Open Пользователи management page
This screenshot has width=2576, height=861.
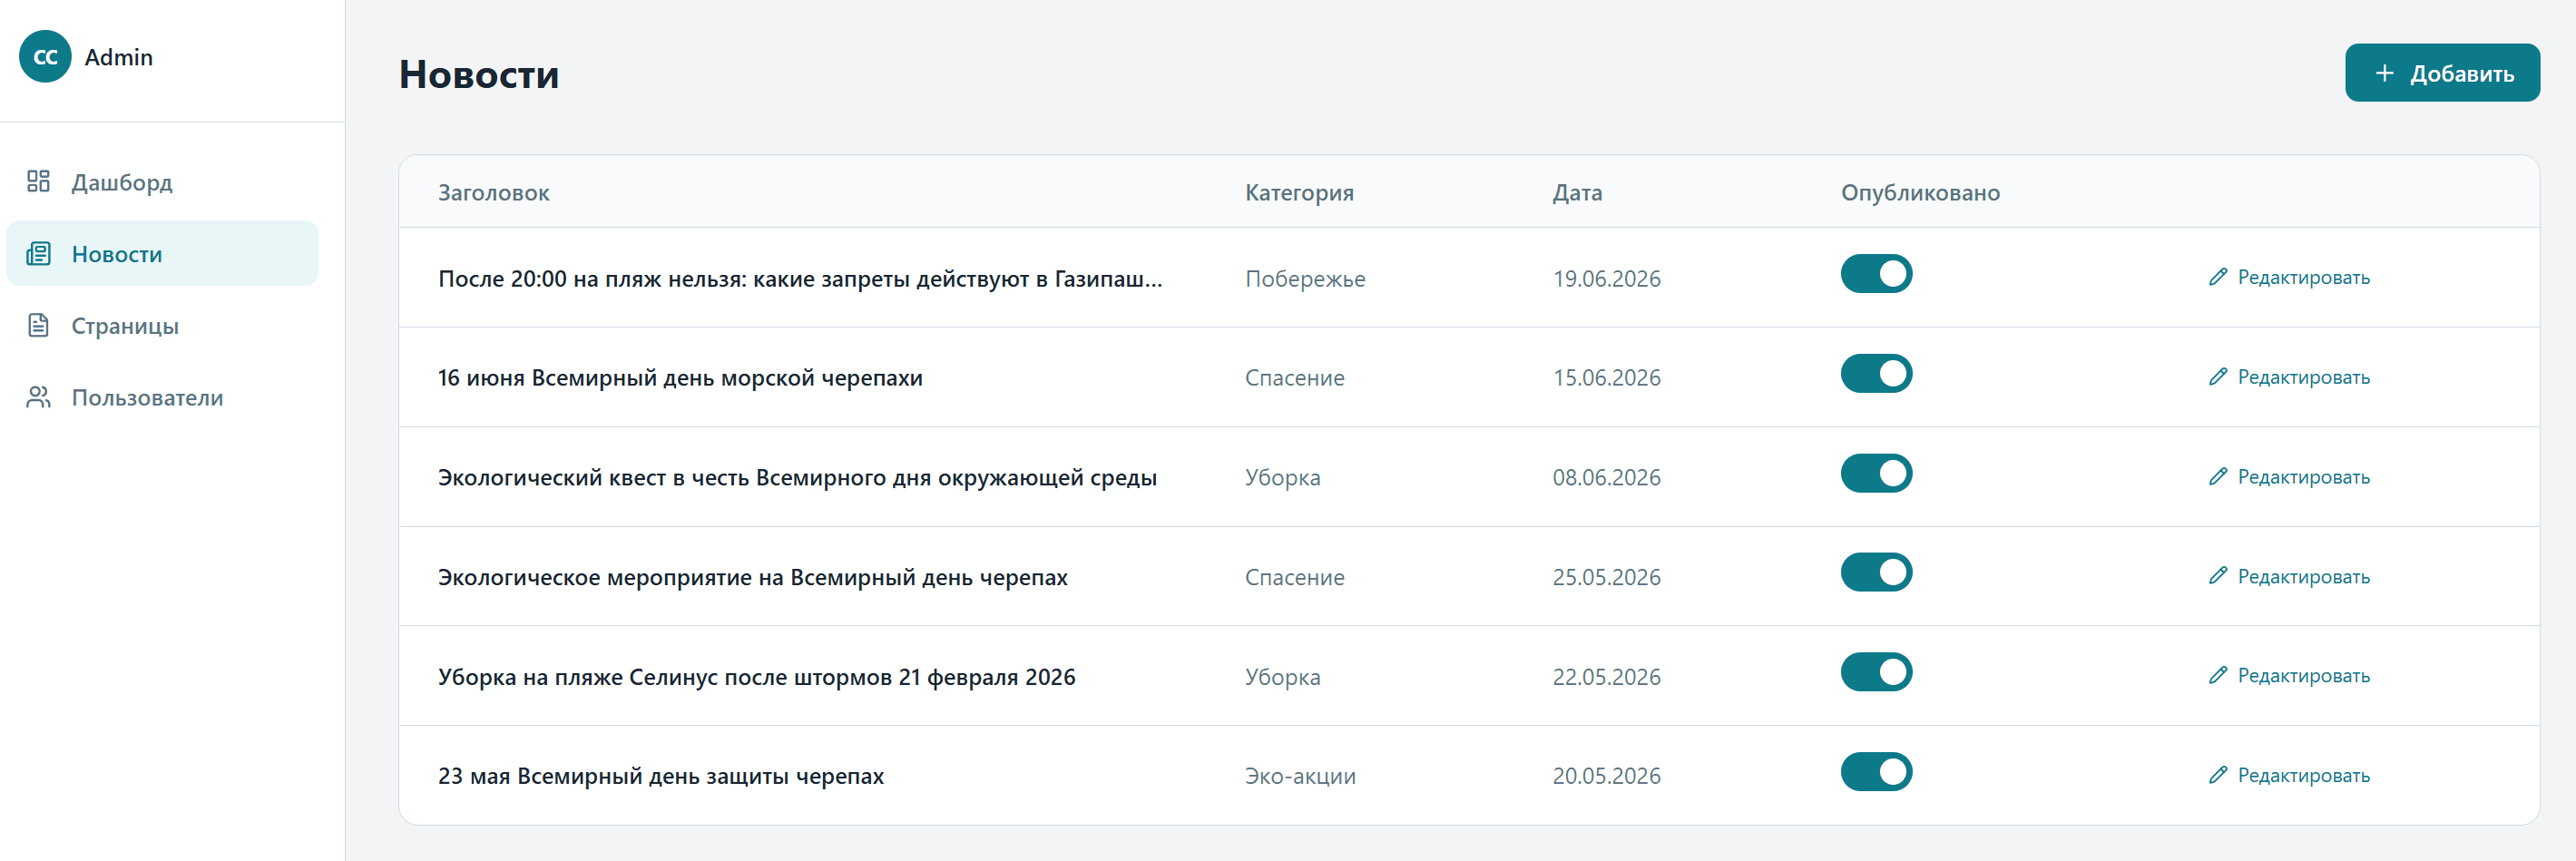tap(162, 397)
